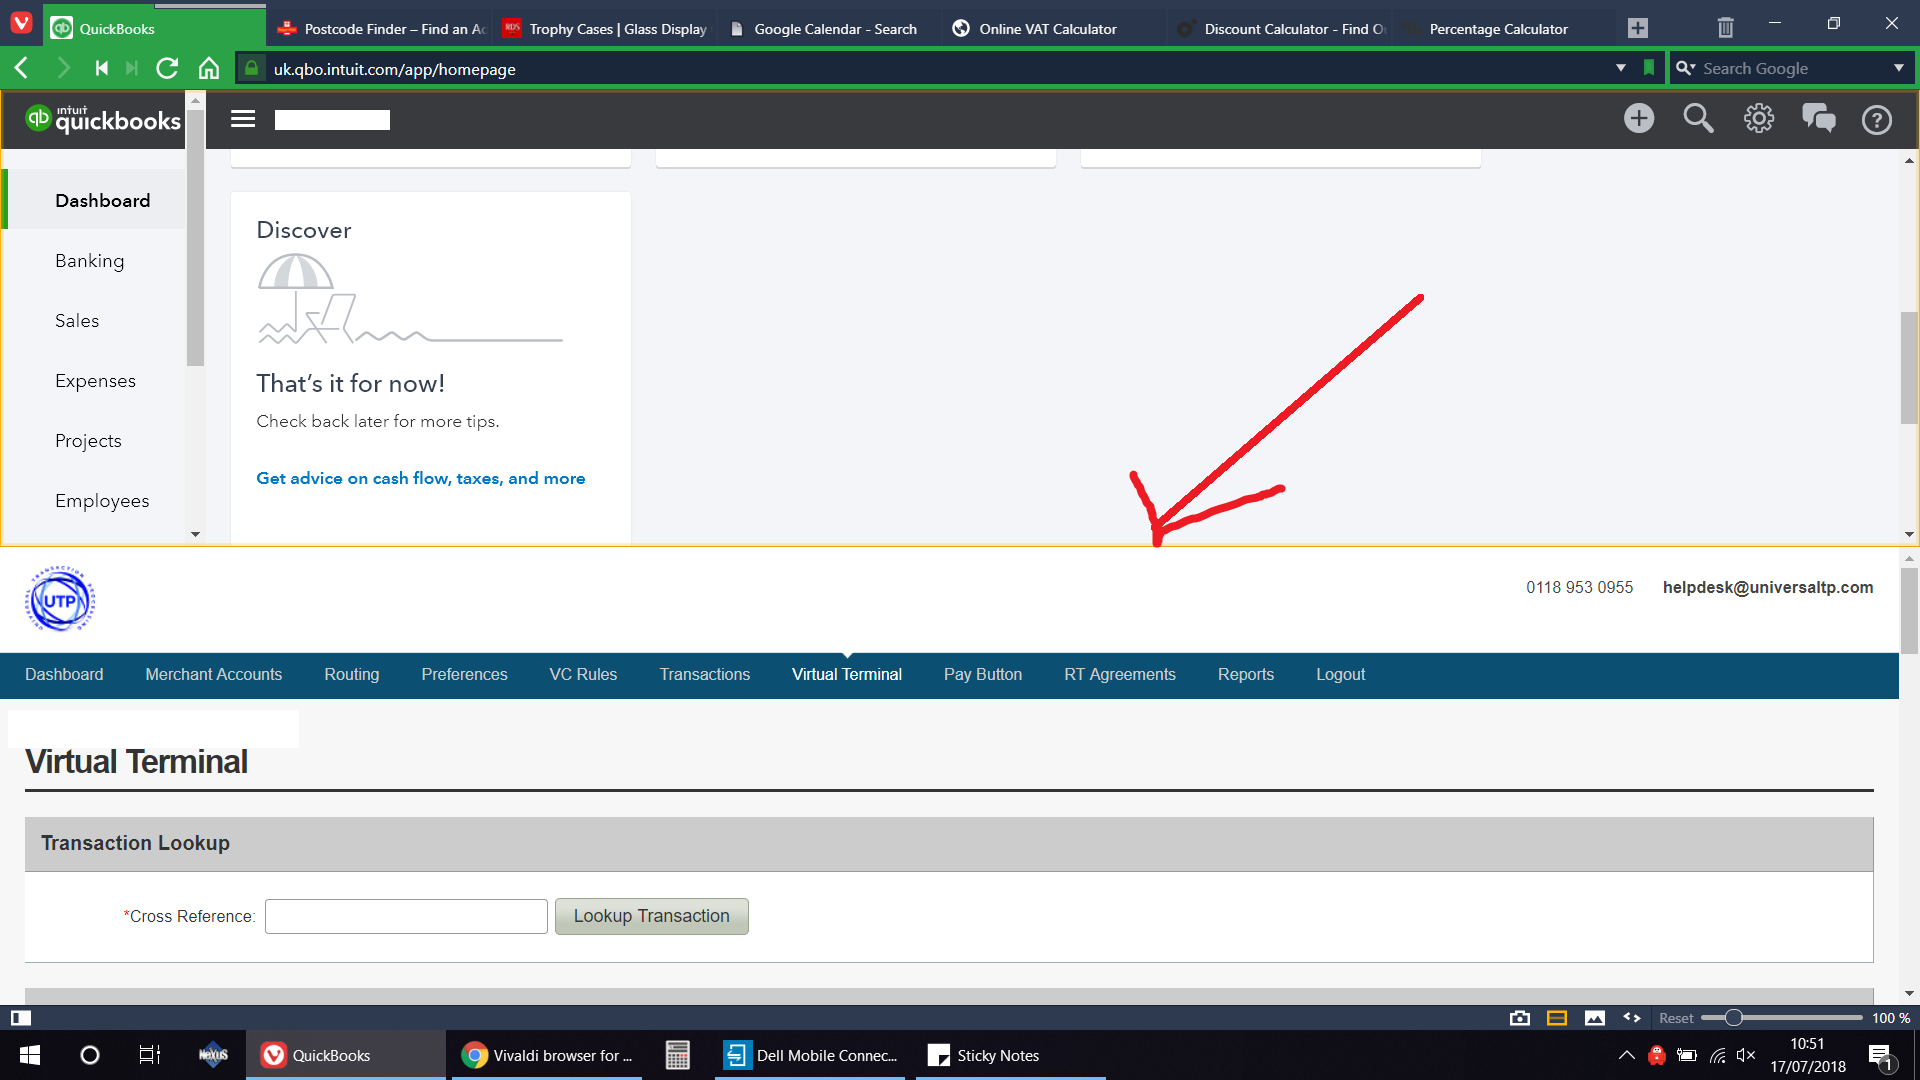The image size is (1920, 1080).
Task: Bookmark this page with the green bookmark icon
Action: point(1649,68)
